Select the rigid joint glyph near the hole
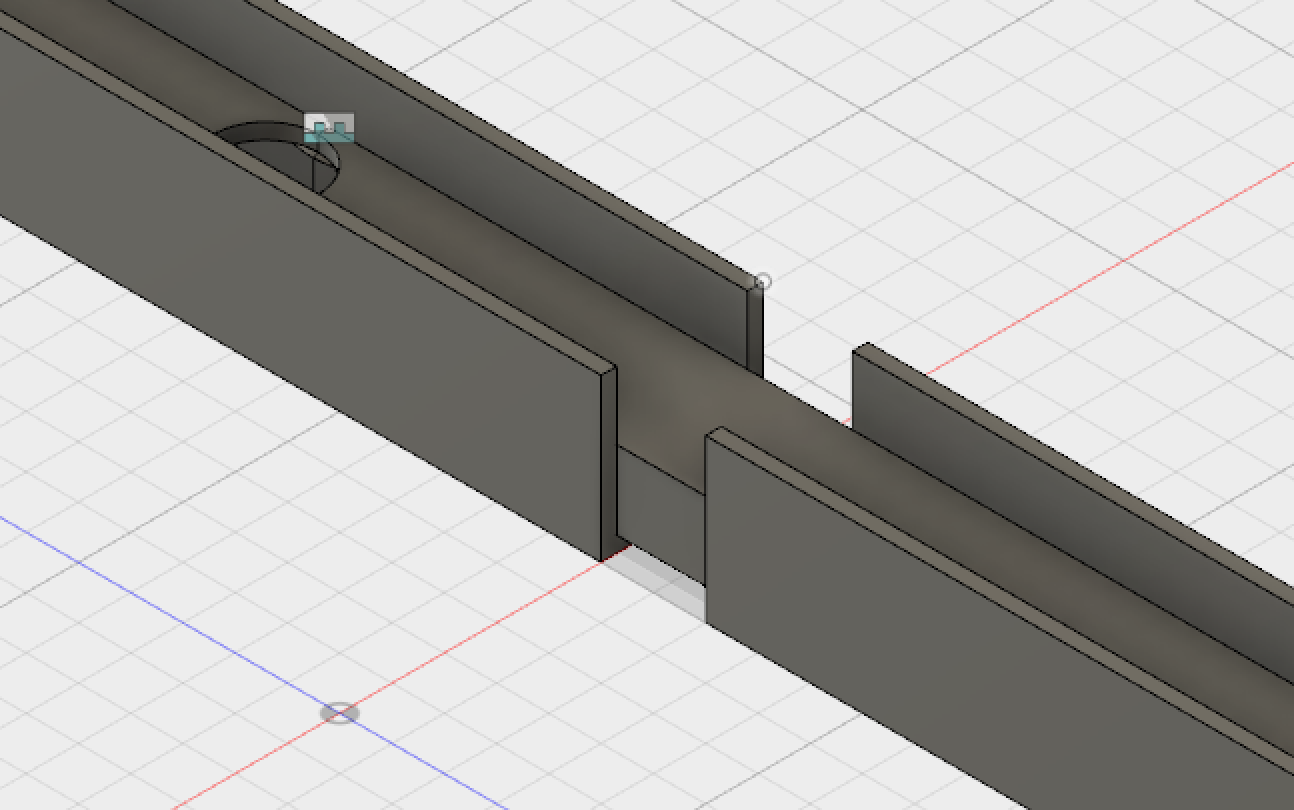The width and height of the screenshot is (1294, 810). point(329,128)
